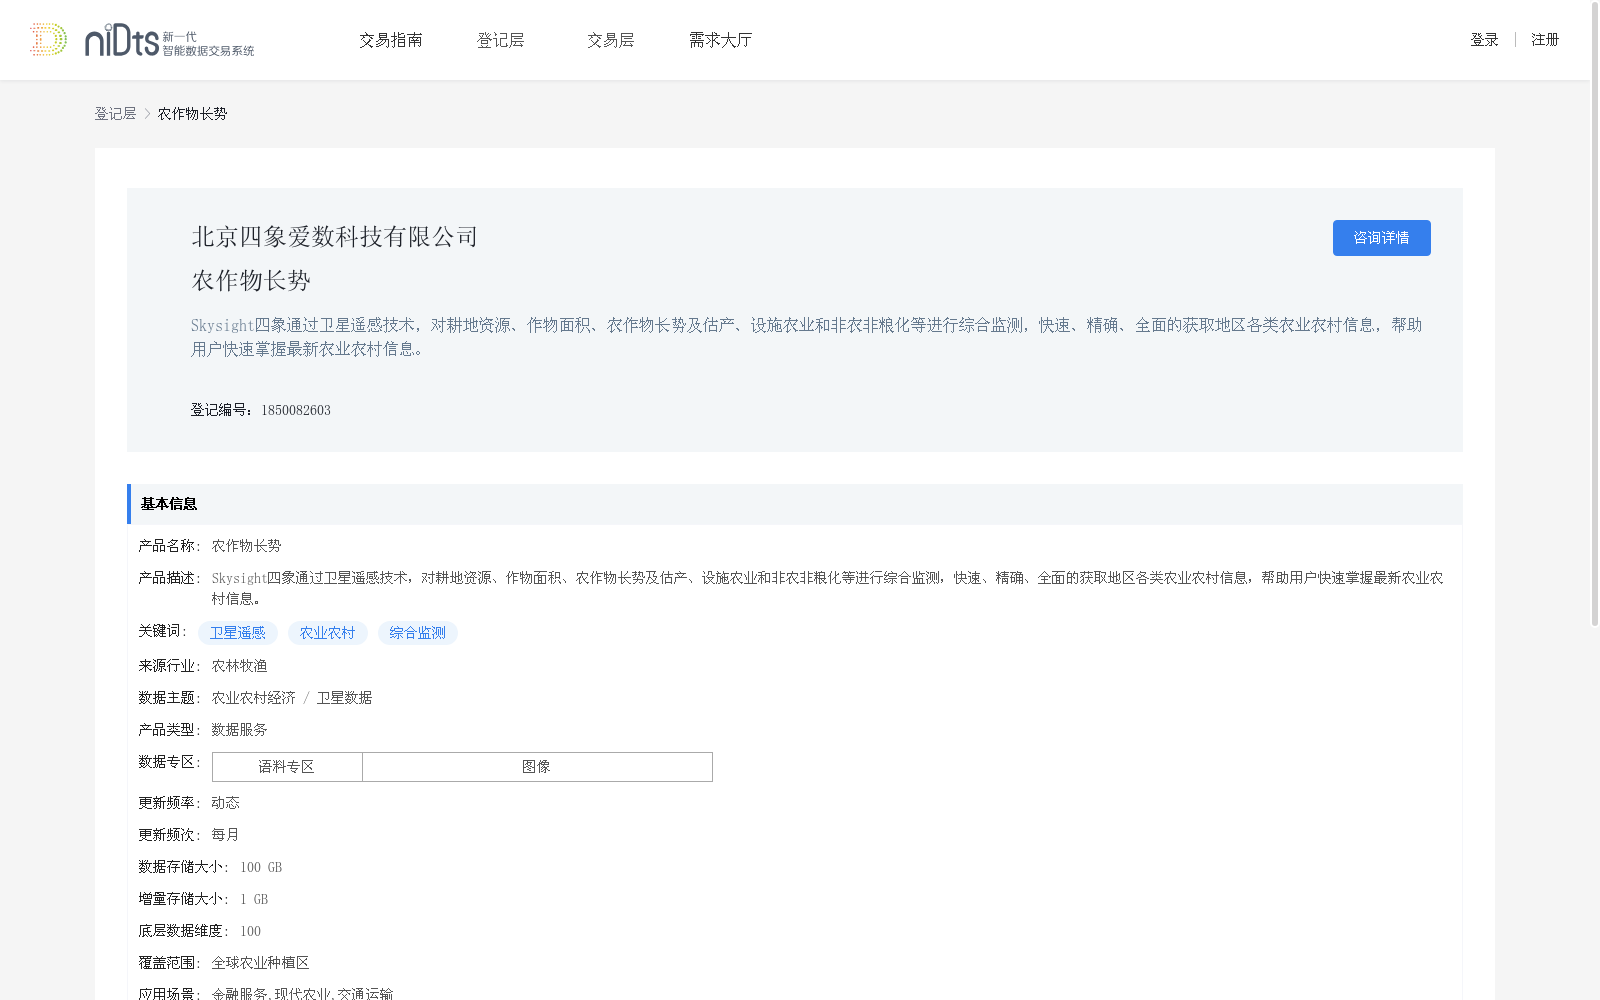Open the 登记层 navigation menu
1600x1000 pixels.
(501, 40)
